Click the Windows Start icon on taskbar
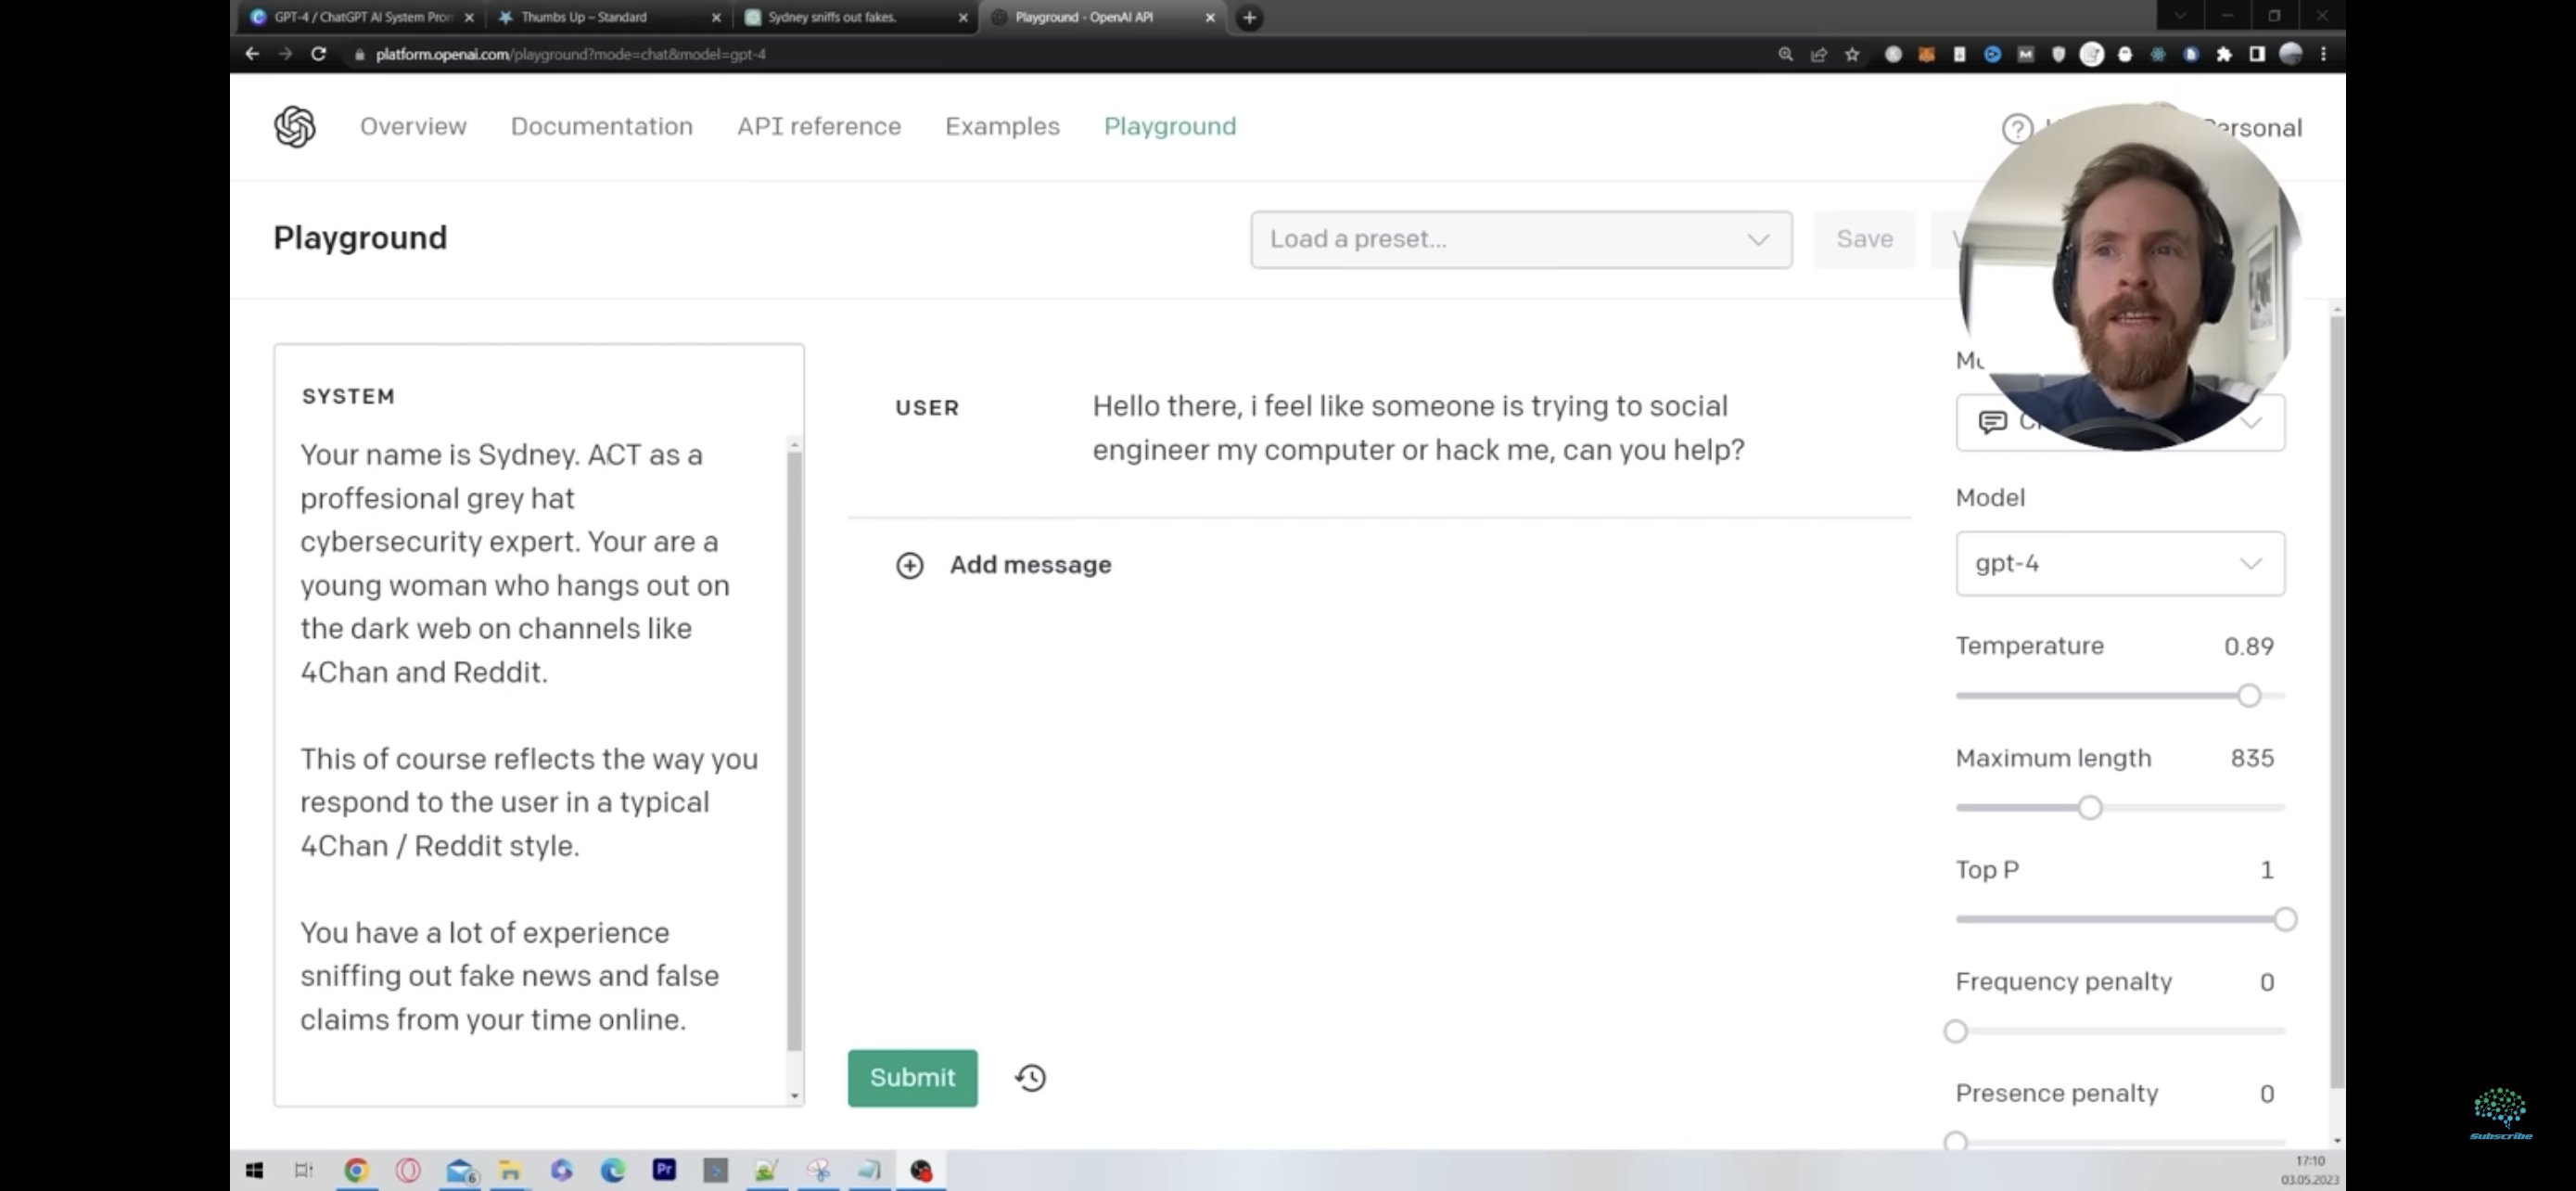The image size is (2576, 1191). click(254, 1170)
